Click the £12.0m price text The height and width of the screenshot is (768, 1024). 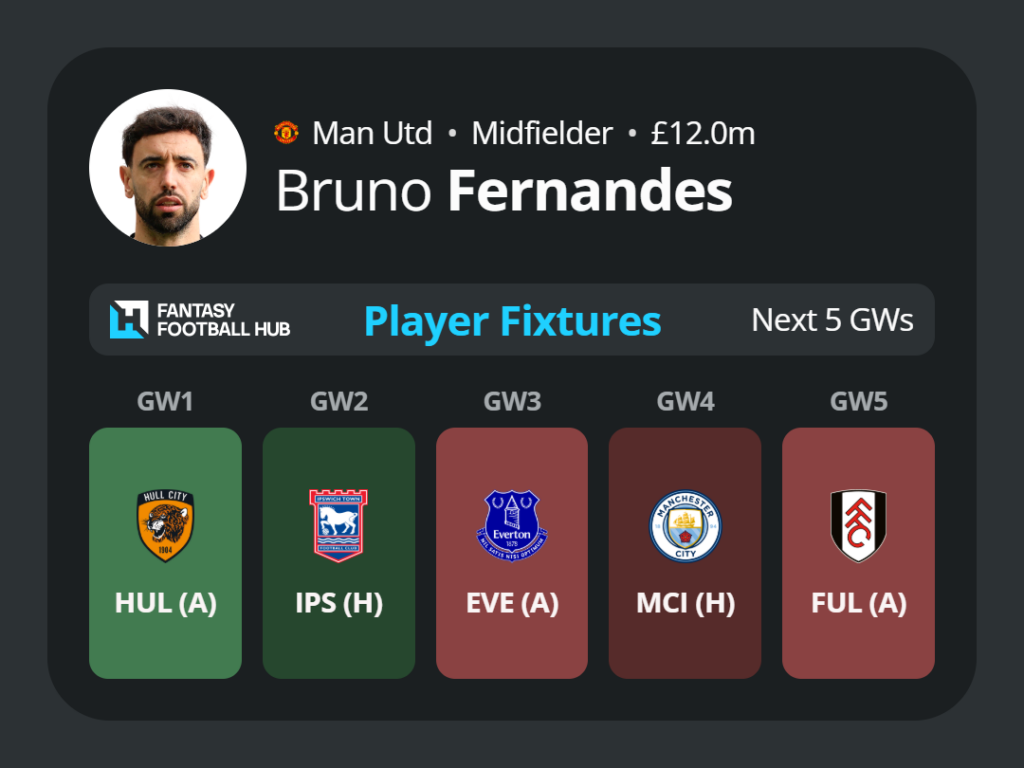pos(703,133)
